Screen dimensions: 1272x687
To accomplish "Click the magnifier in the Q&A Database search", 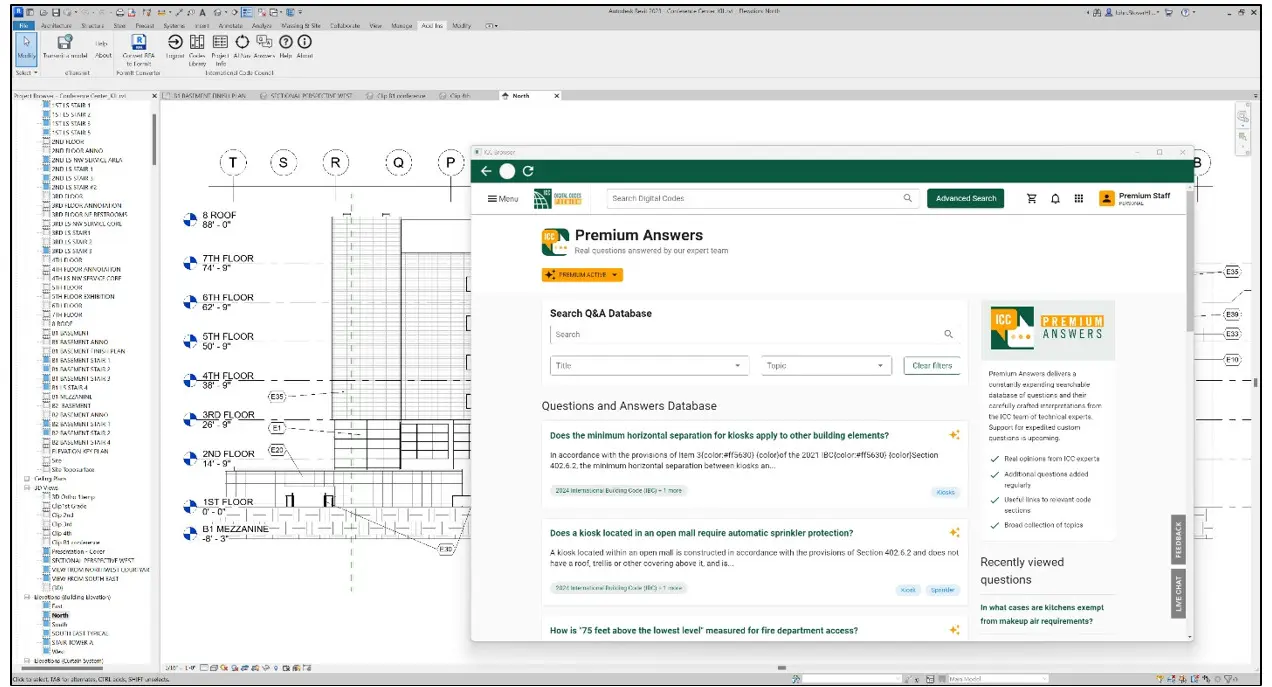I will point(949,335).
